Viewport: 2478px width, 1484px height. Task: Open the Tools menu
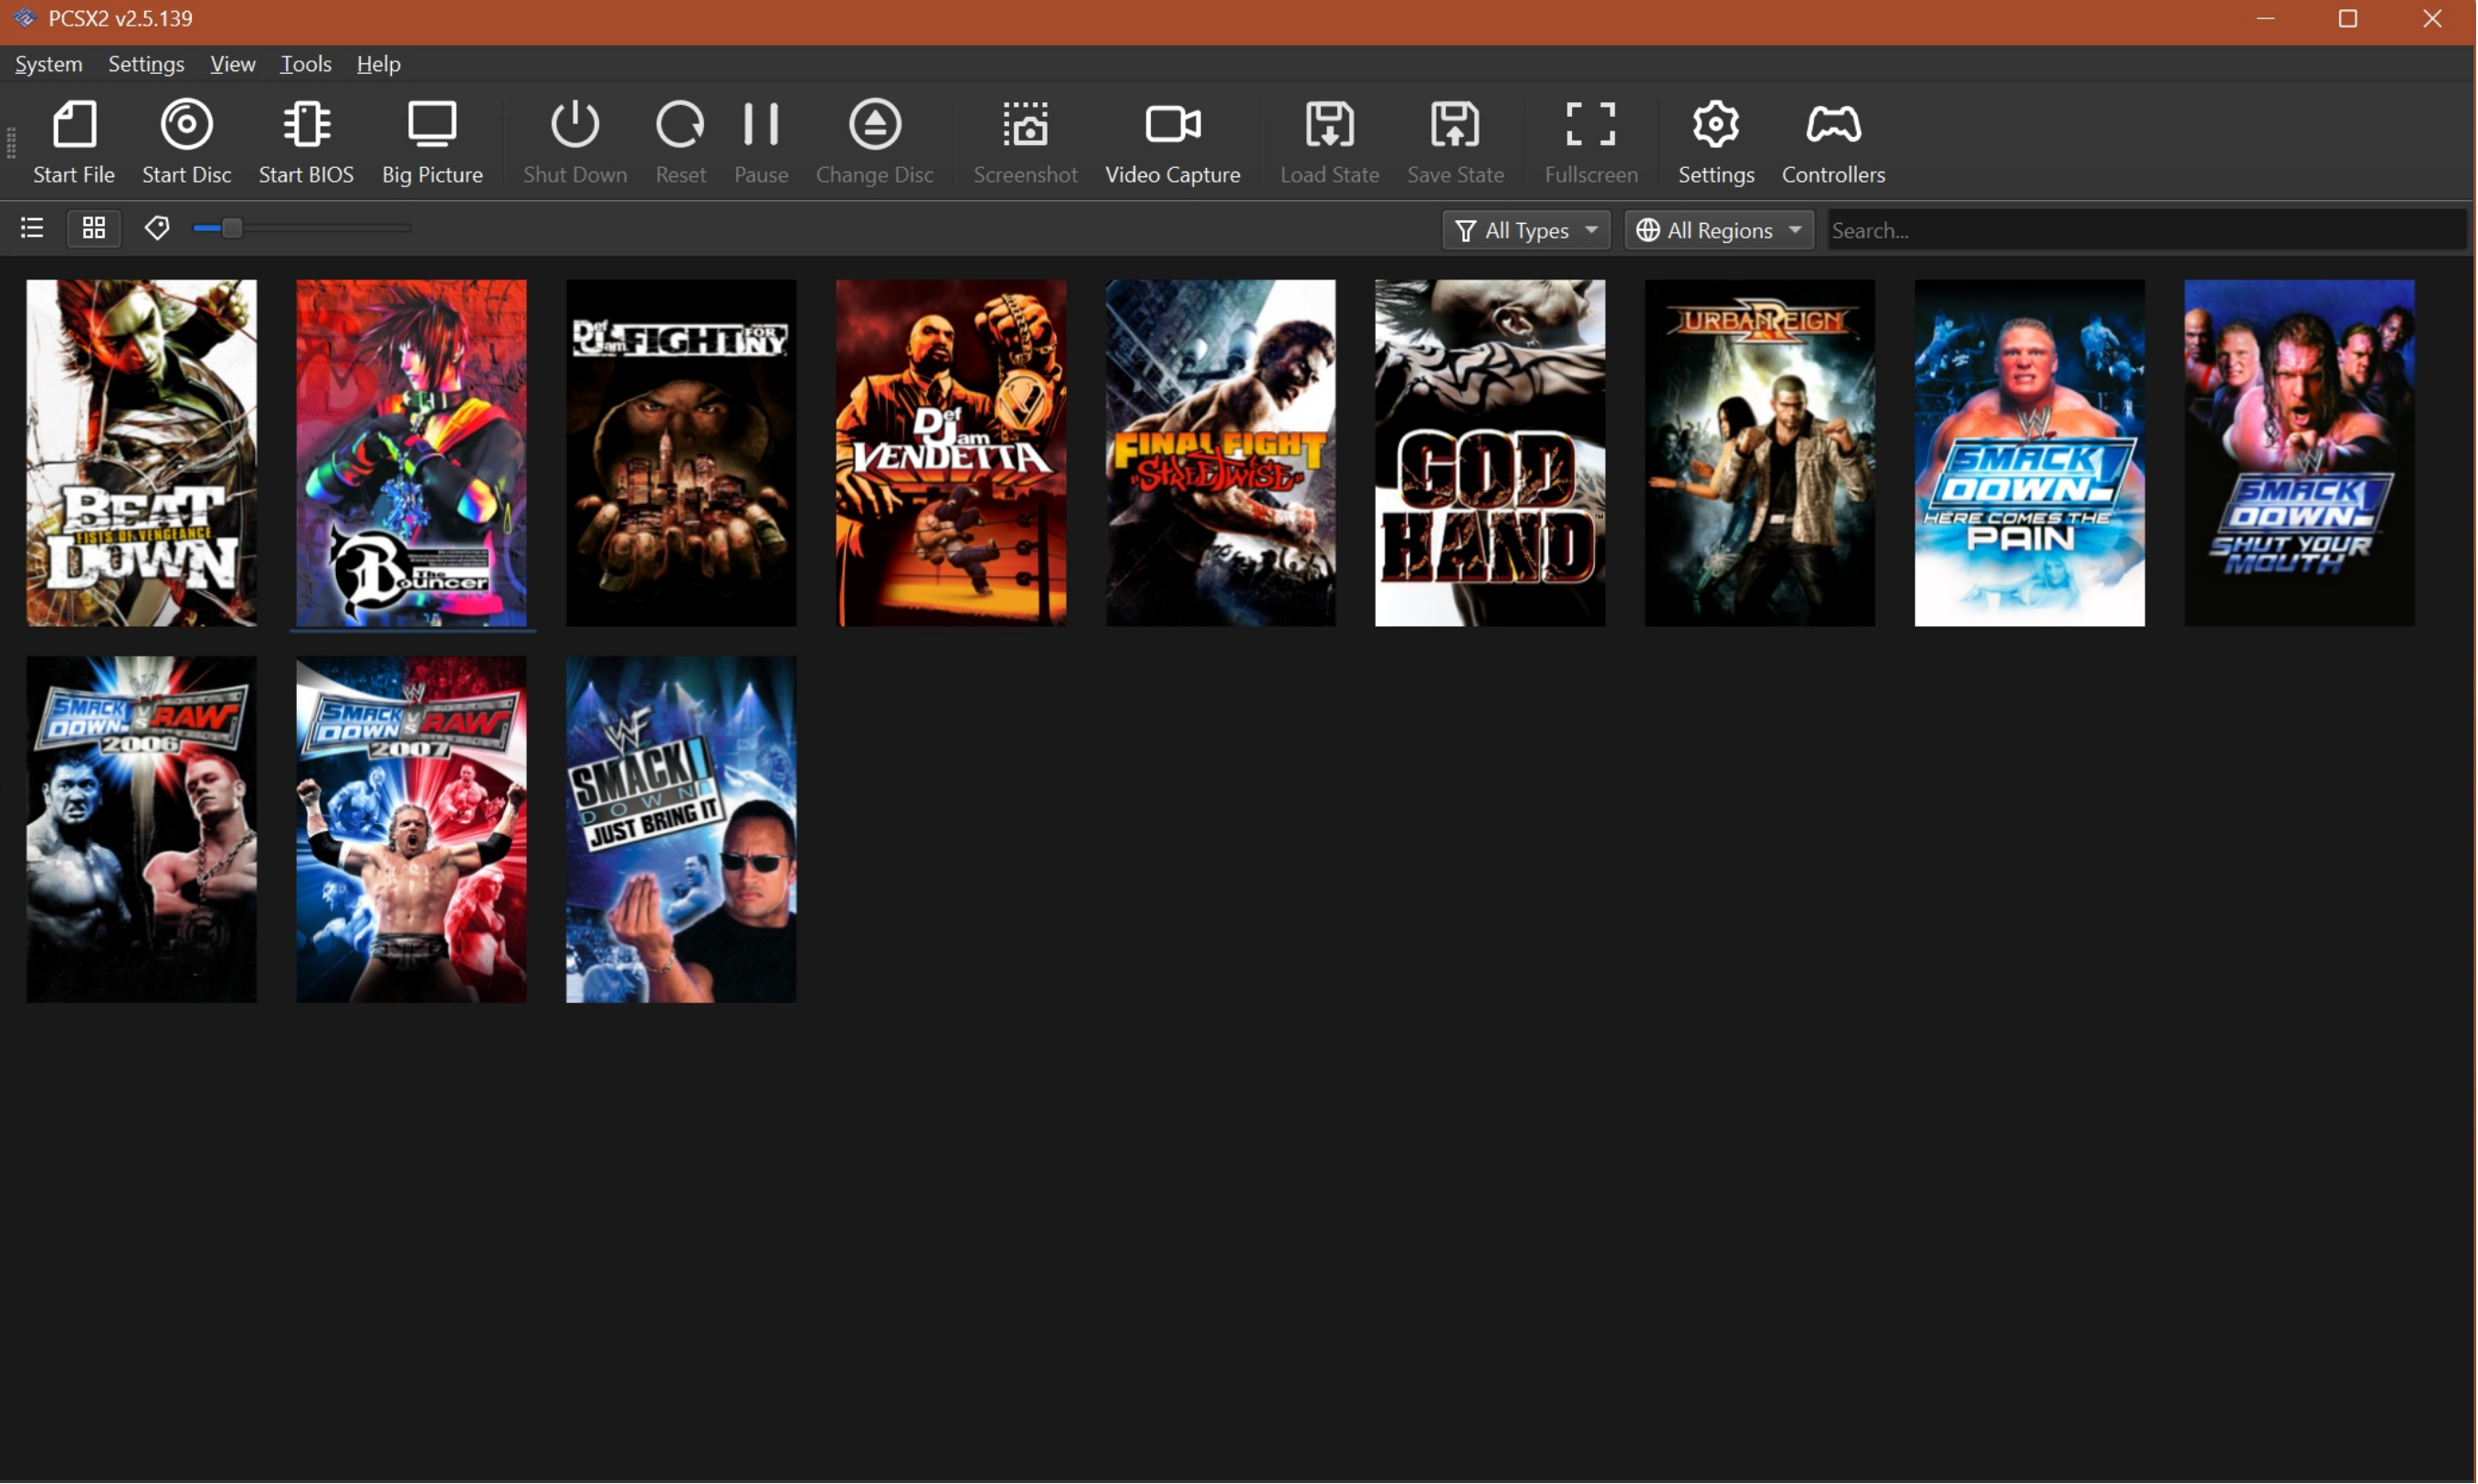(x=306, y=64)
